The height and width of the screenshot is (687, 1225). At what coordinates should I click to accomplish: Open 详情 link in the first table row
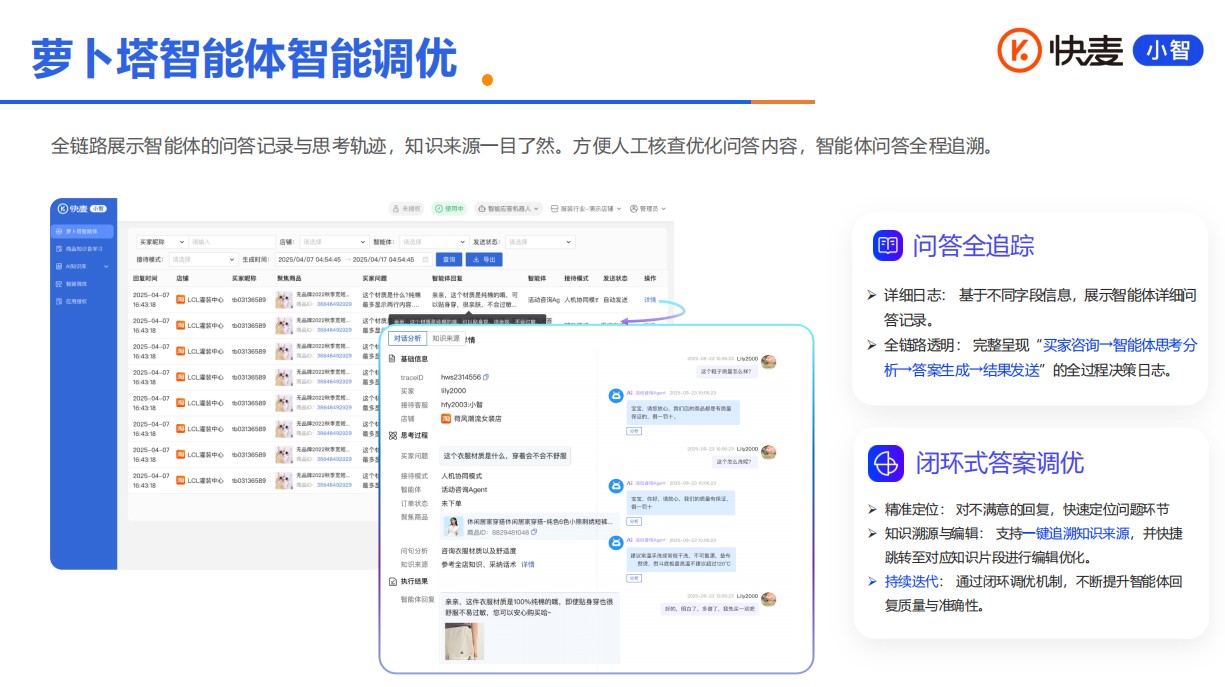pyautogui.click(x=650, y=299)
